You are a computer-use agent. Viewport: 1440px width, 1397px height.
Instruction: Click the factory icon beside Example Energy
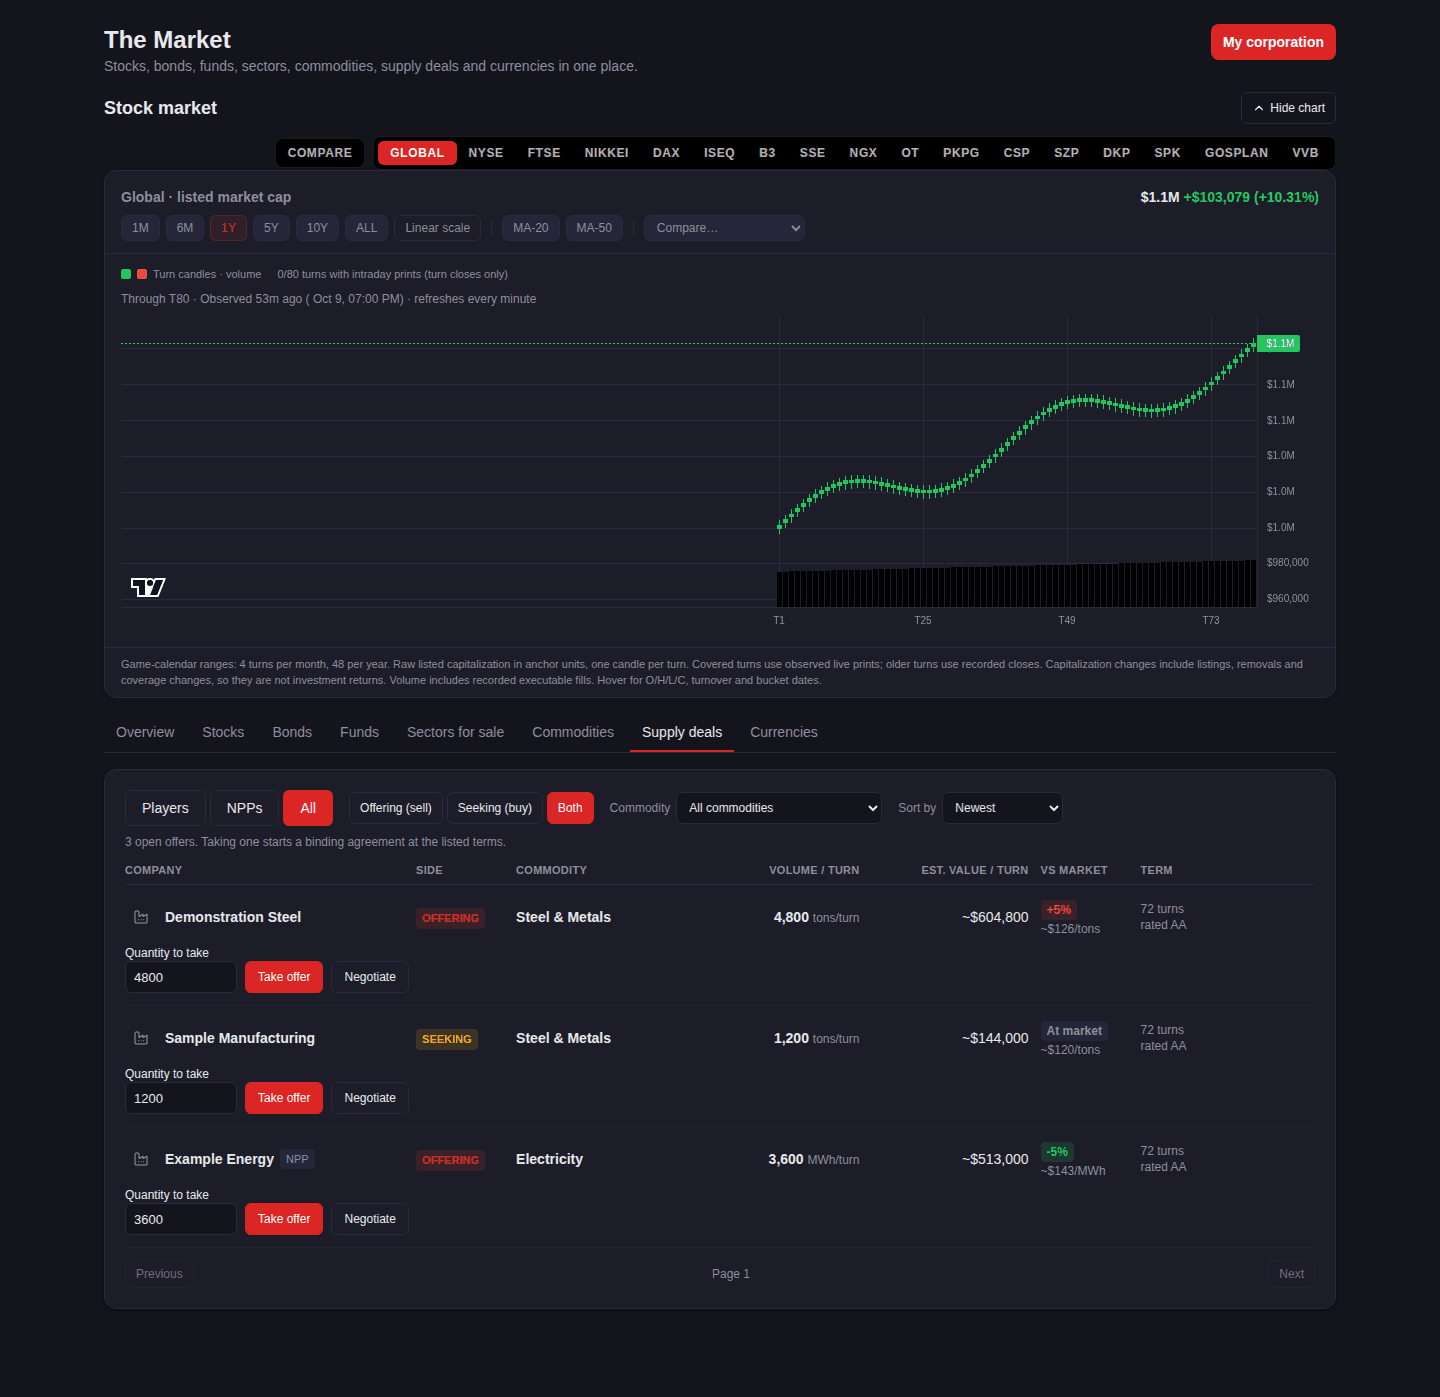[141, 1159]
